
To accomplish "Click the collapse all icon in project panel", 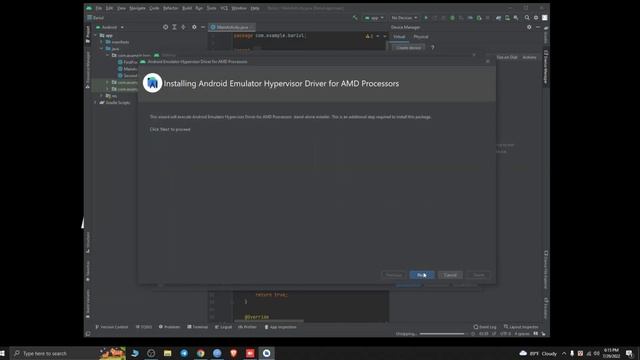I will (x=183, y=27).
